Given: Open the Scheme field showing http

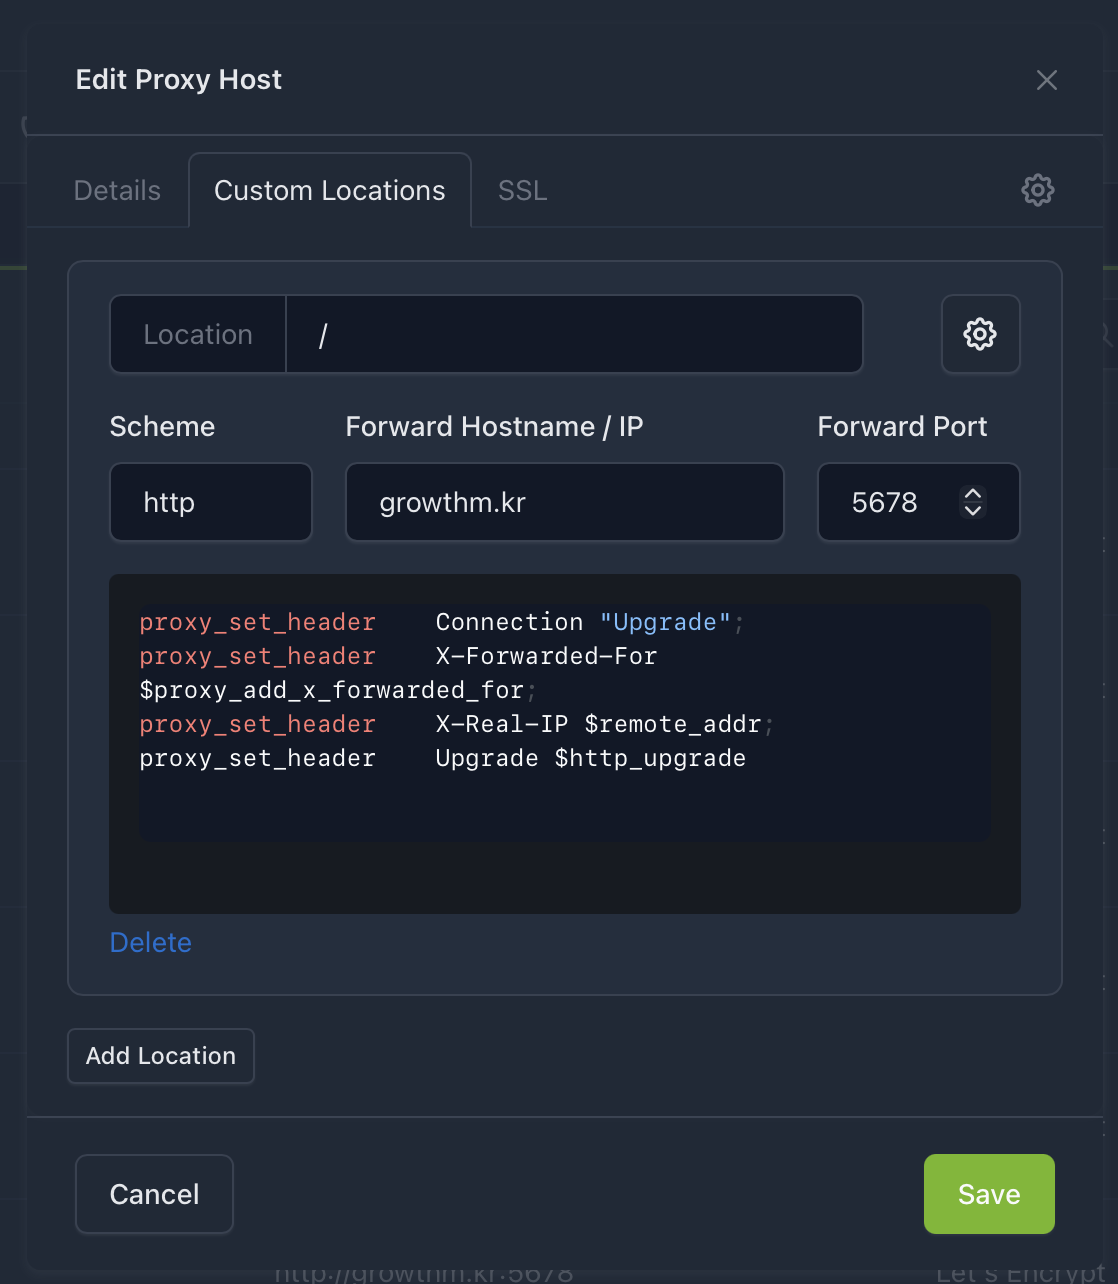Looking at the screenshot, I should [x=210, y=502].
